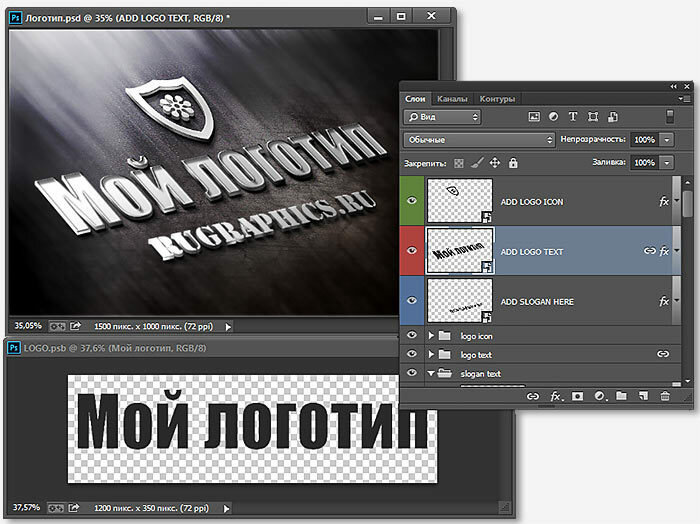Switch to the Контуры tab

(497, 99)
